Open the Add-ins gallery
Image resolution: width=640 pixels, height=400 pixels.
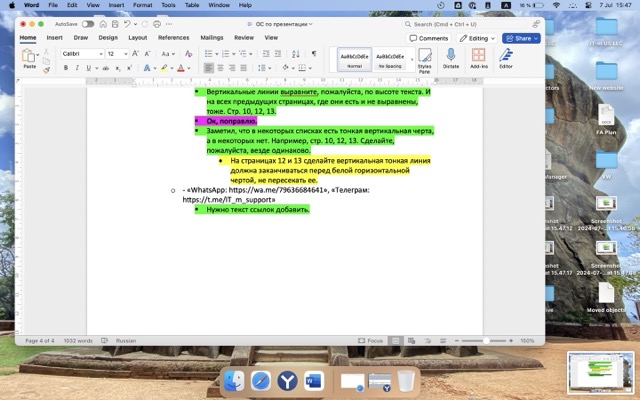[x=479, y=58]
